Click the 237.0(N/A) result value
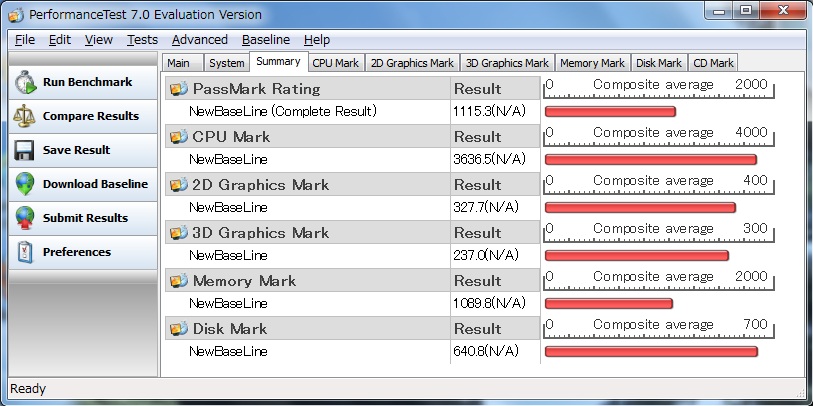Viewport: 813px width, 406px height. [x=486, y=256]
